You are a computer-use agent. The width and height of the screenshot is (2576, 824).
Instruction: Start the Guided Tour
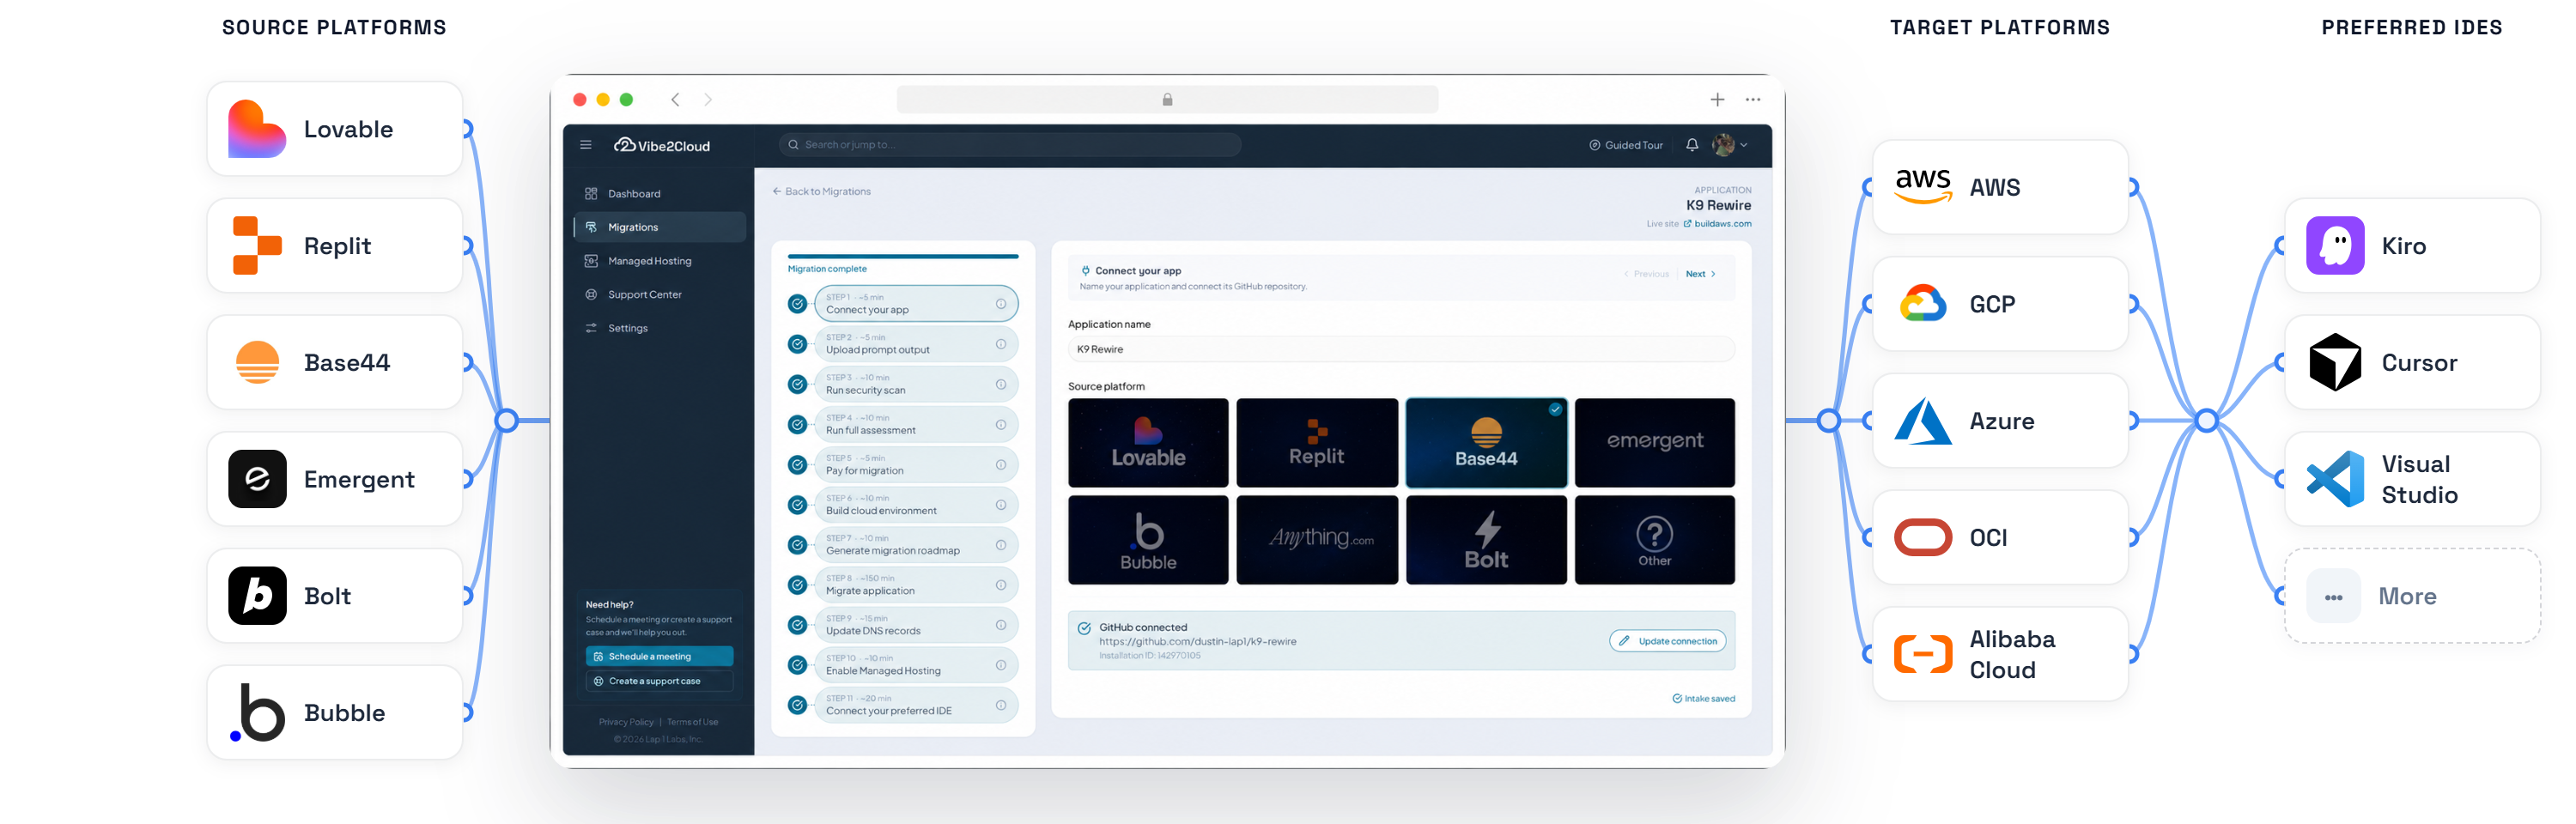tap(1626, 145)
